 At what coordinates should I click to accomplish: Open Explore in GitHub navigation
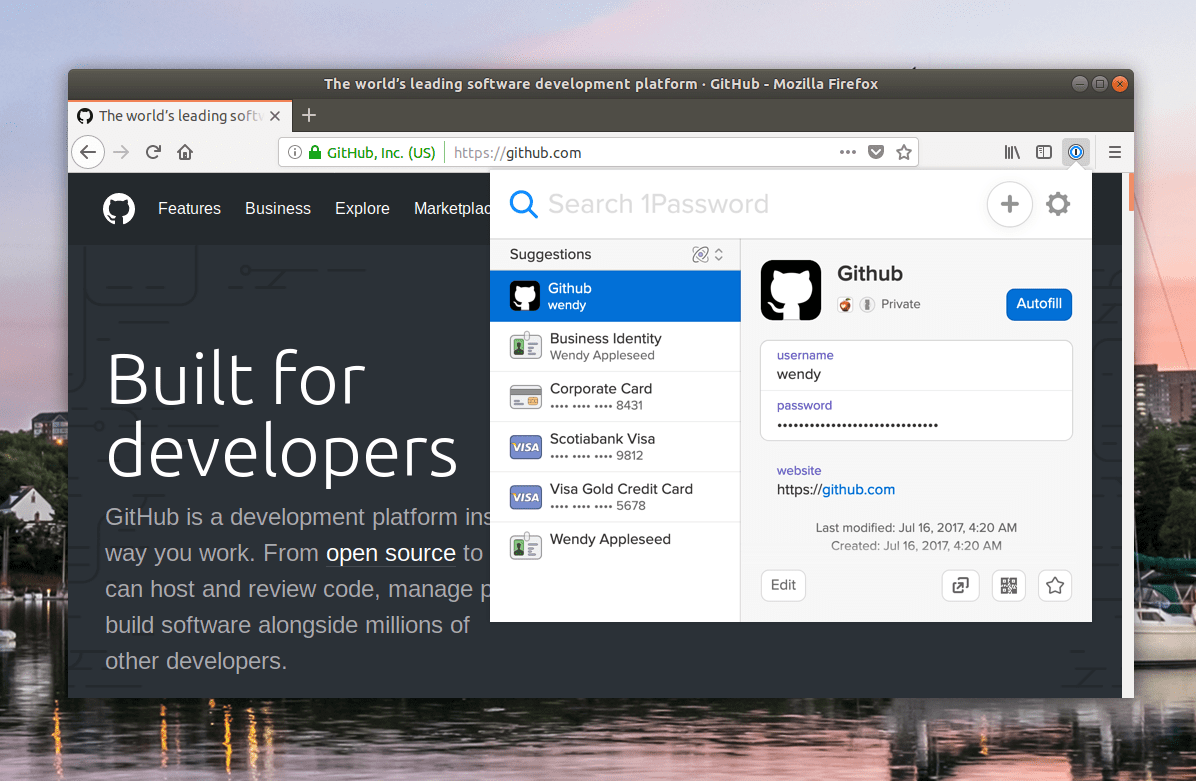(362, 208)
